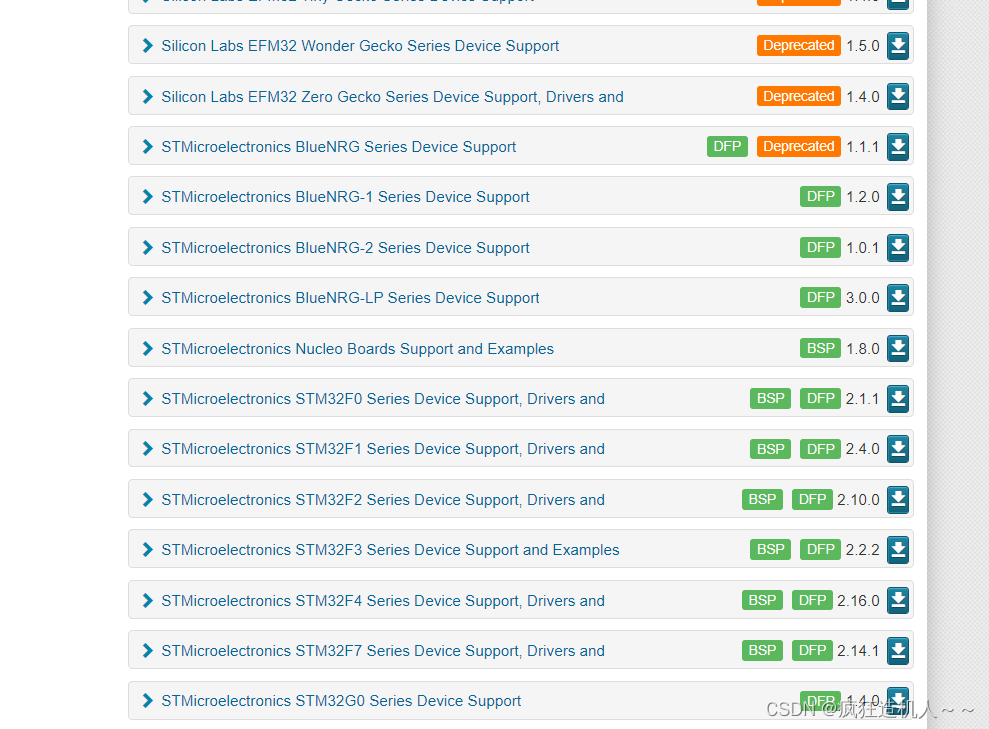Expand the BlueNRG-2 Series row chevron
The height and width of the screenshot is (729, 989).
148,247
